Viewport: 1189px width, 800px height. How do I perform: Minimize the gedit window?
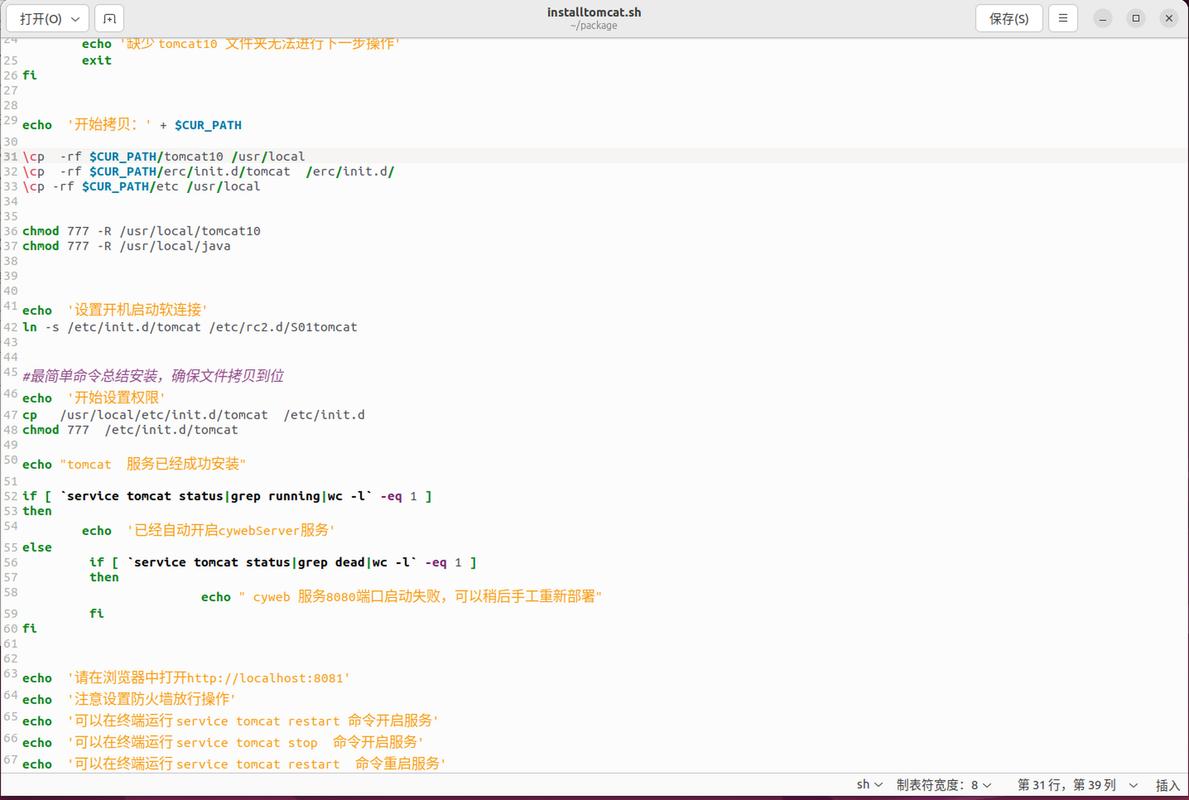pos(1103,18)
